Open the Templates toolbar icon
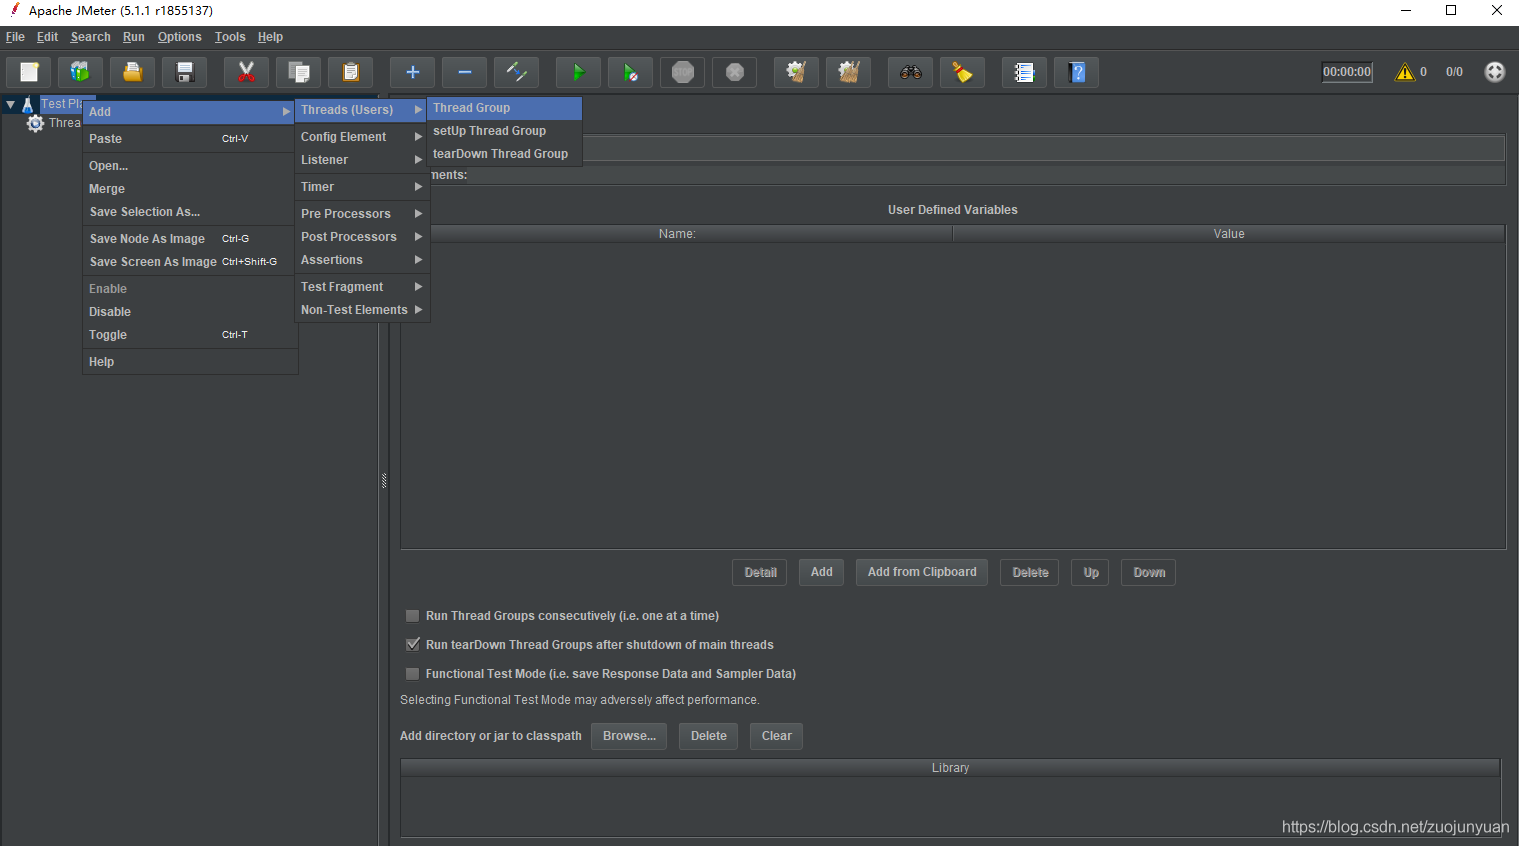This screenshot has width=1519, height=846. click(x=80, y=72)
